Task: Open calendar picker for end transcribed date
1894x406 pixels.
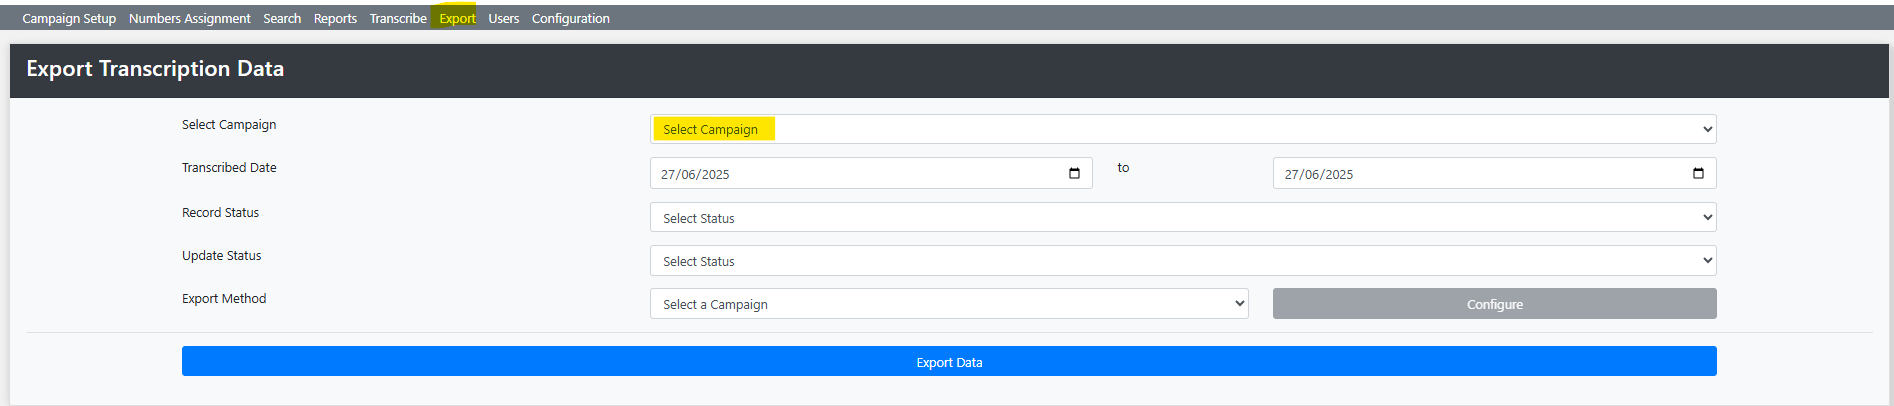Action: tap(1698, 173)
